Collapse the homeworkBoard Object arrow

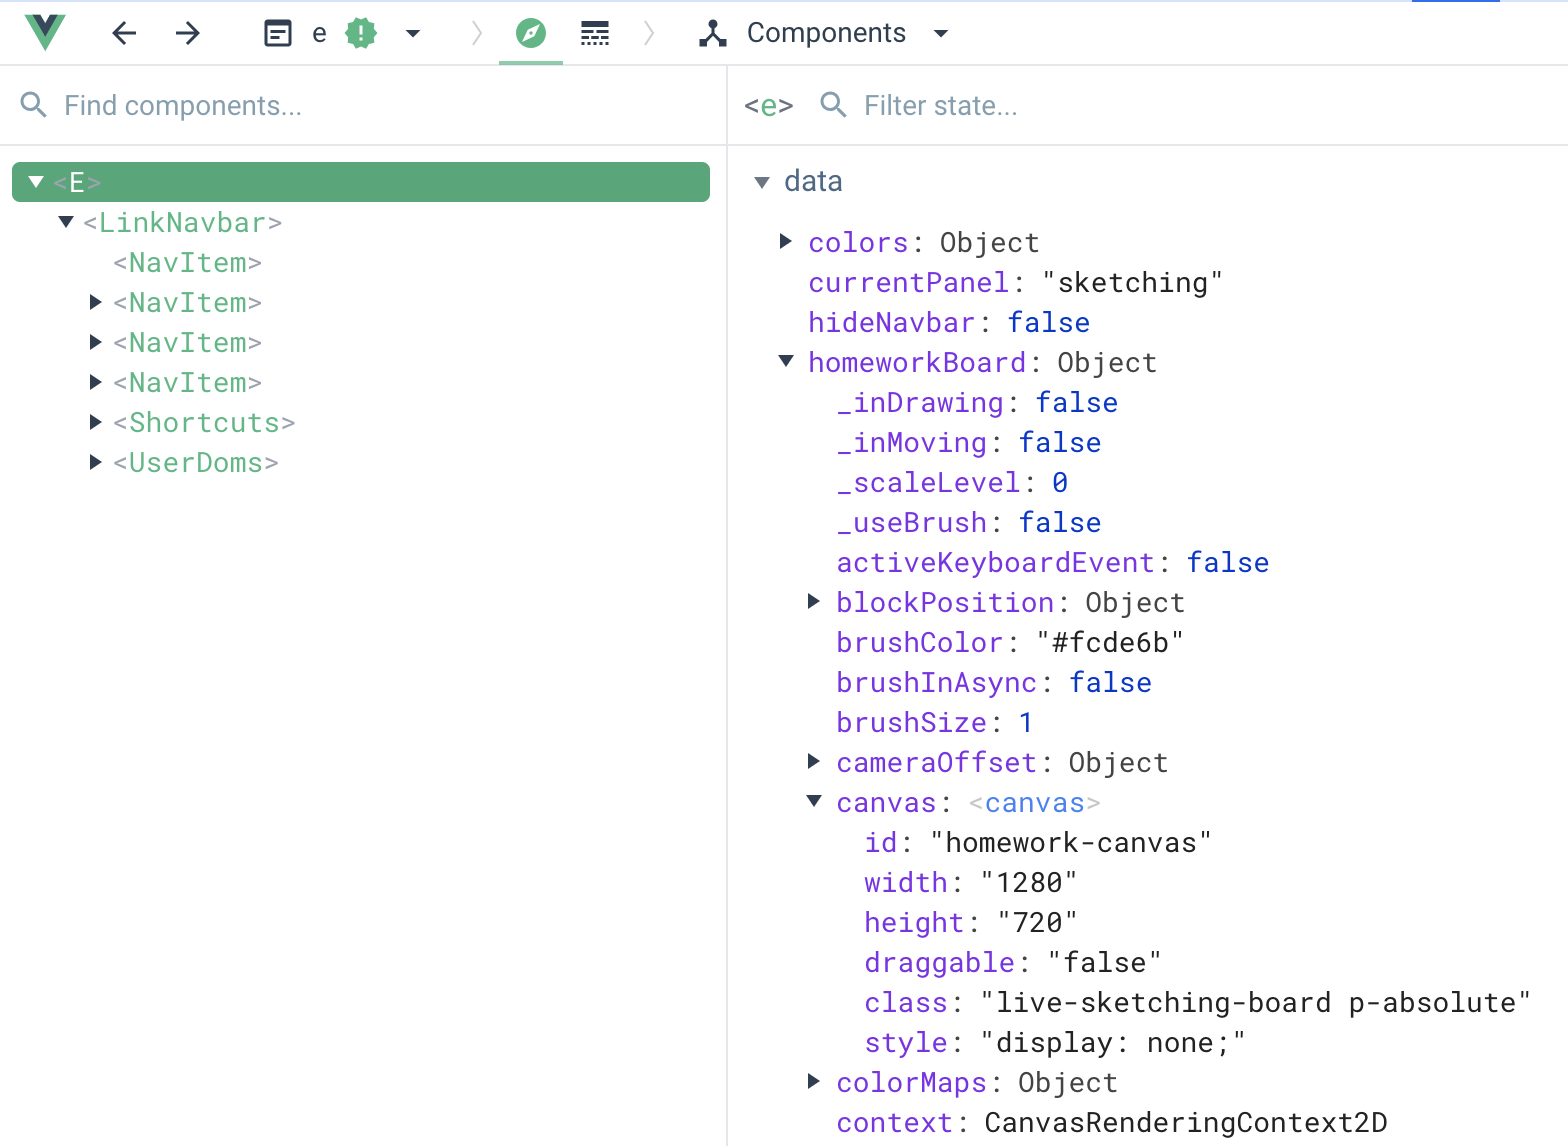point(786,361)
